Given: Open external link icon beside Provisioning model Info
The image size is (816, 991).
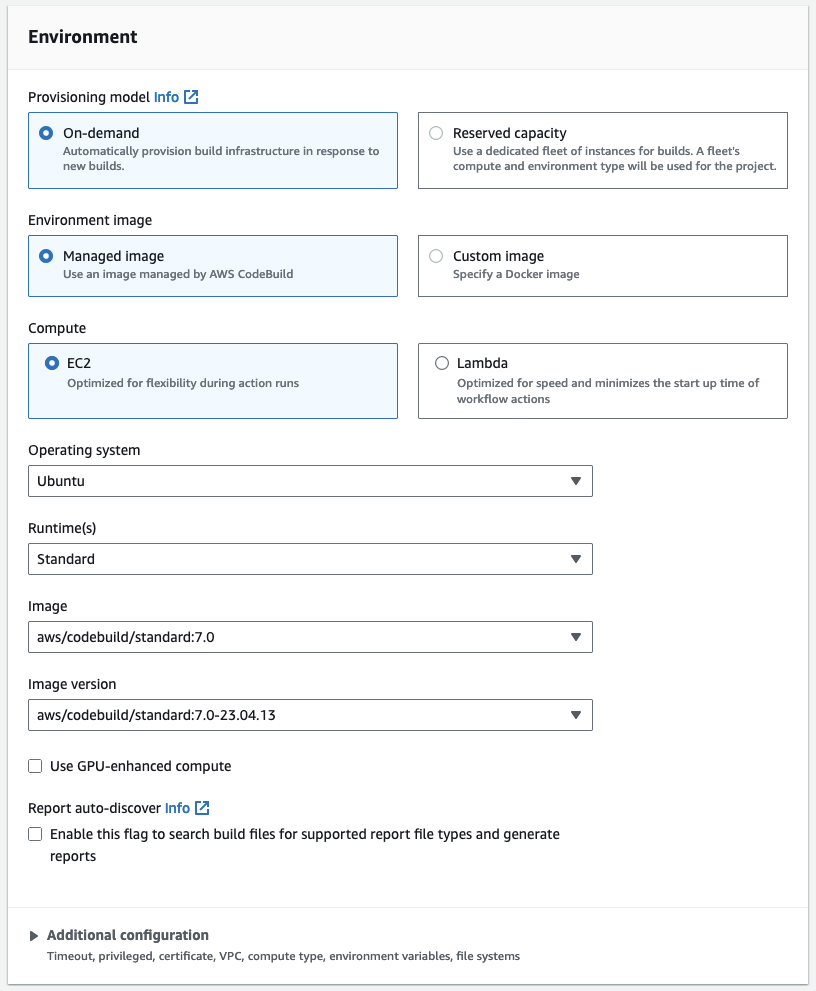Looking at the screenshot, I should 191,97.
